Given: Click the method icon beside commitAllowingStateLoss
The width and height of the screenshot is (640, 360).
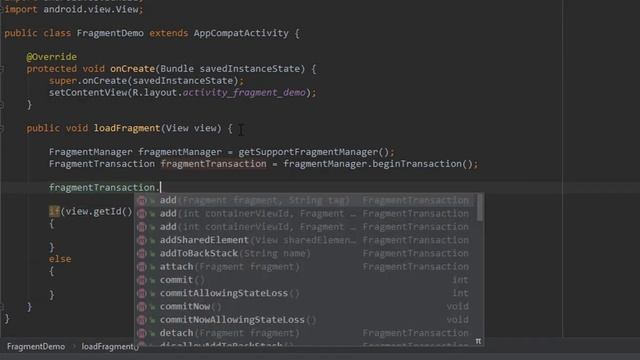Looking at the screenshot, I should click(x=142, y=293).
